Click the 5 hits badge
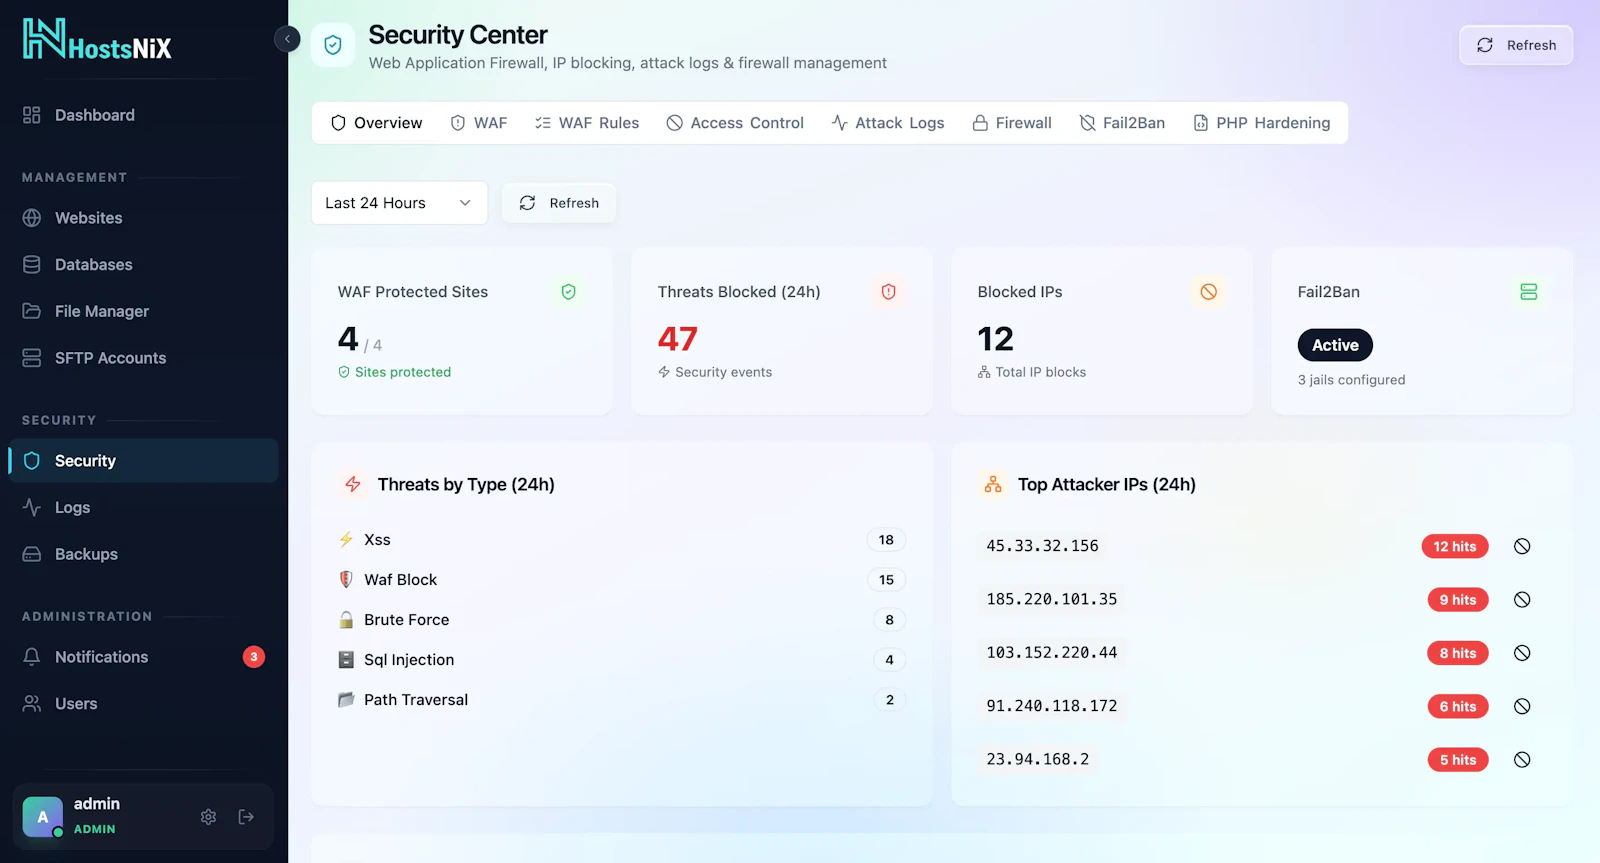 click(1458, 760)
